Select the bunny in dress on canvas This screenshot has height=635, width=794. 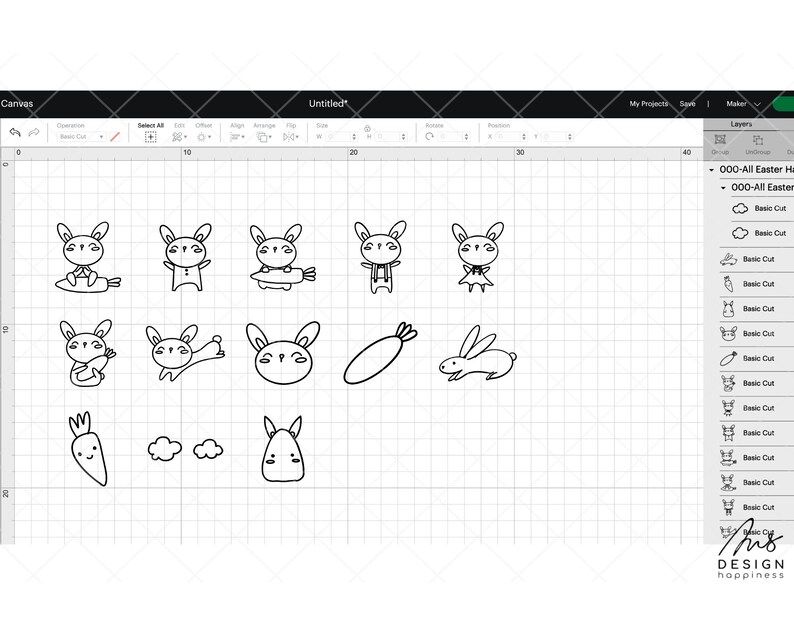pyautogui.click(x=477, y=257)
